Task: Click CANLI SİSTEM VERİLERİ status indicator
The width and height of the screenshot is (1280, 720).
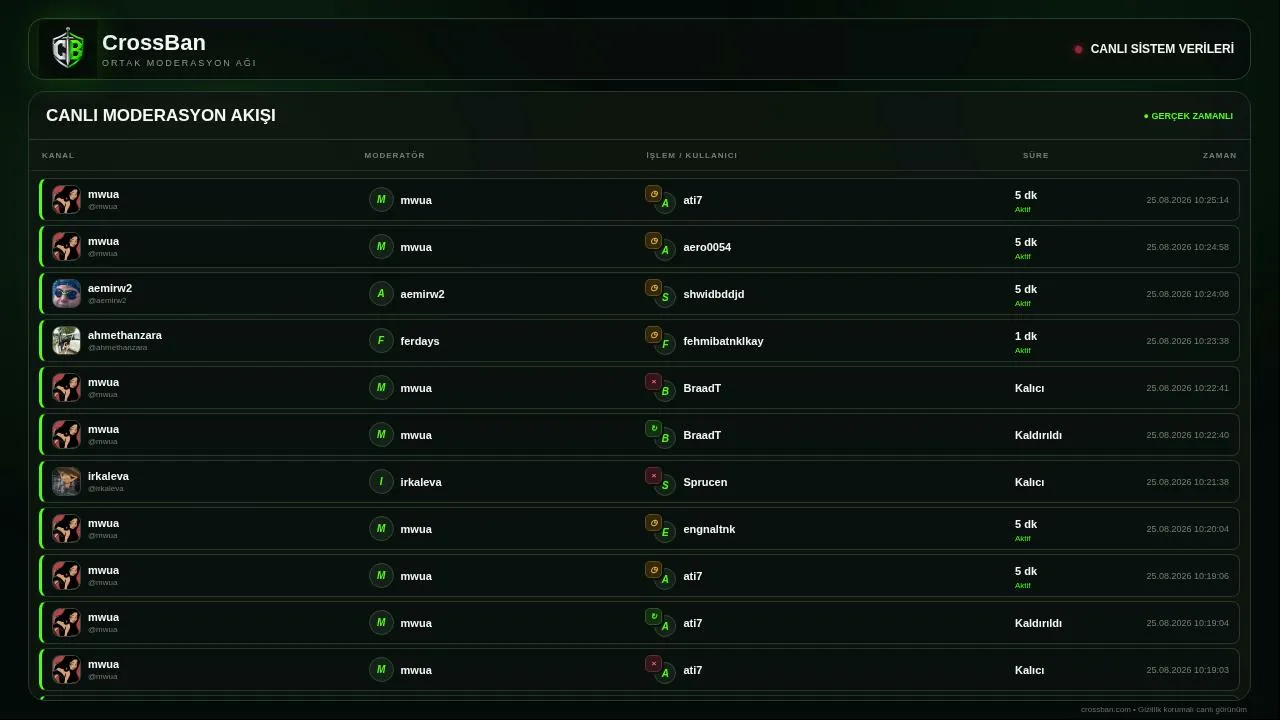Action: click(1154, 49)
